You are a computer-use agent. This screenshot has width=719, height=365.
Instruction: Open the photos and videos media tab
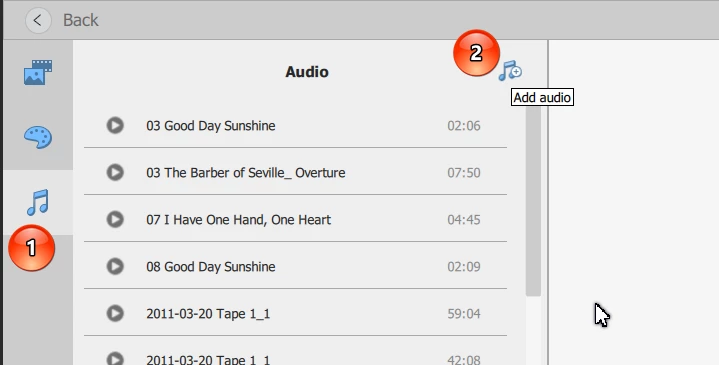(38, 72)
